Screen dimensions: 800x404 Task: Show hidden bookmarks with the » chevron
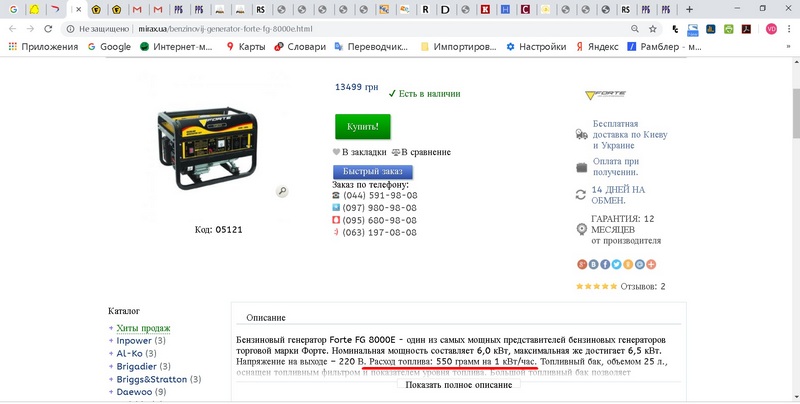(788, 46)
